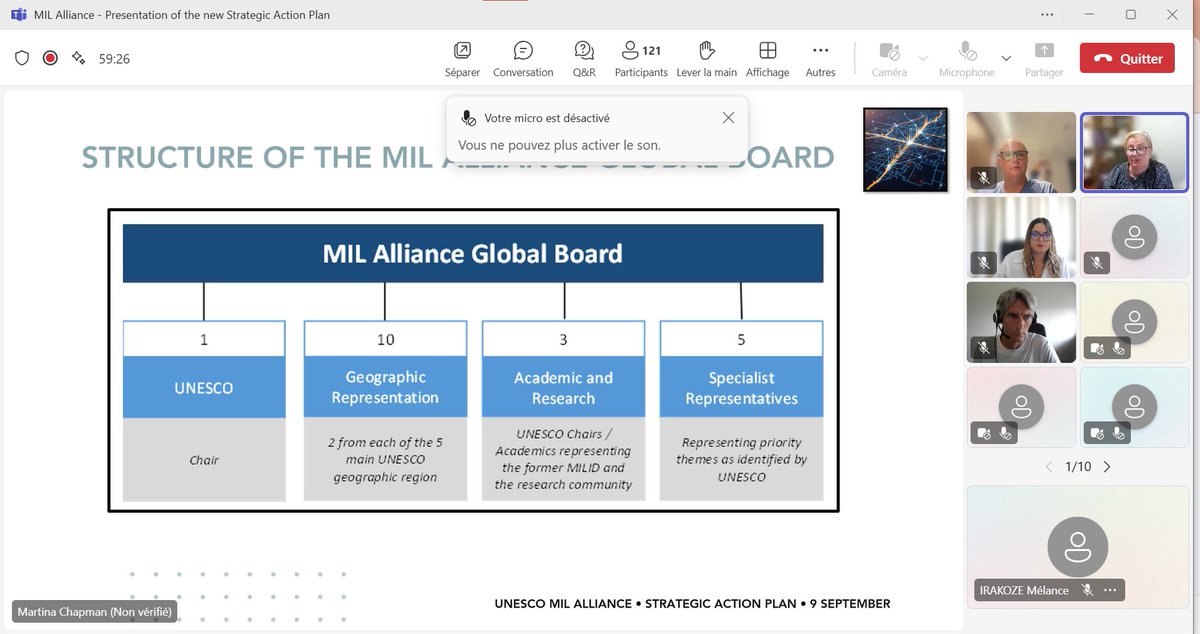1200x634 pixels.
Task: Select the active speaker video with blue border
Action: pyautogui.click(x=1134, y=152)
